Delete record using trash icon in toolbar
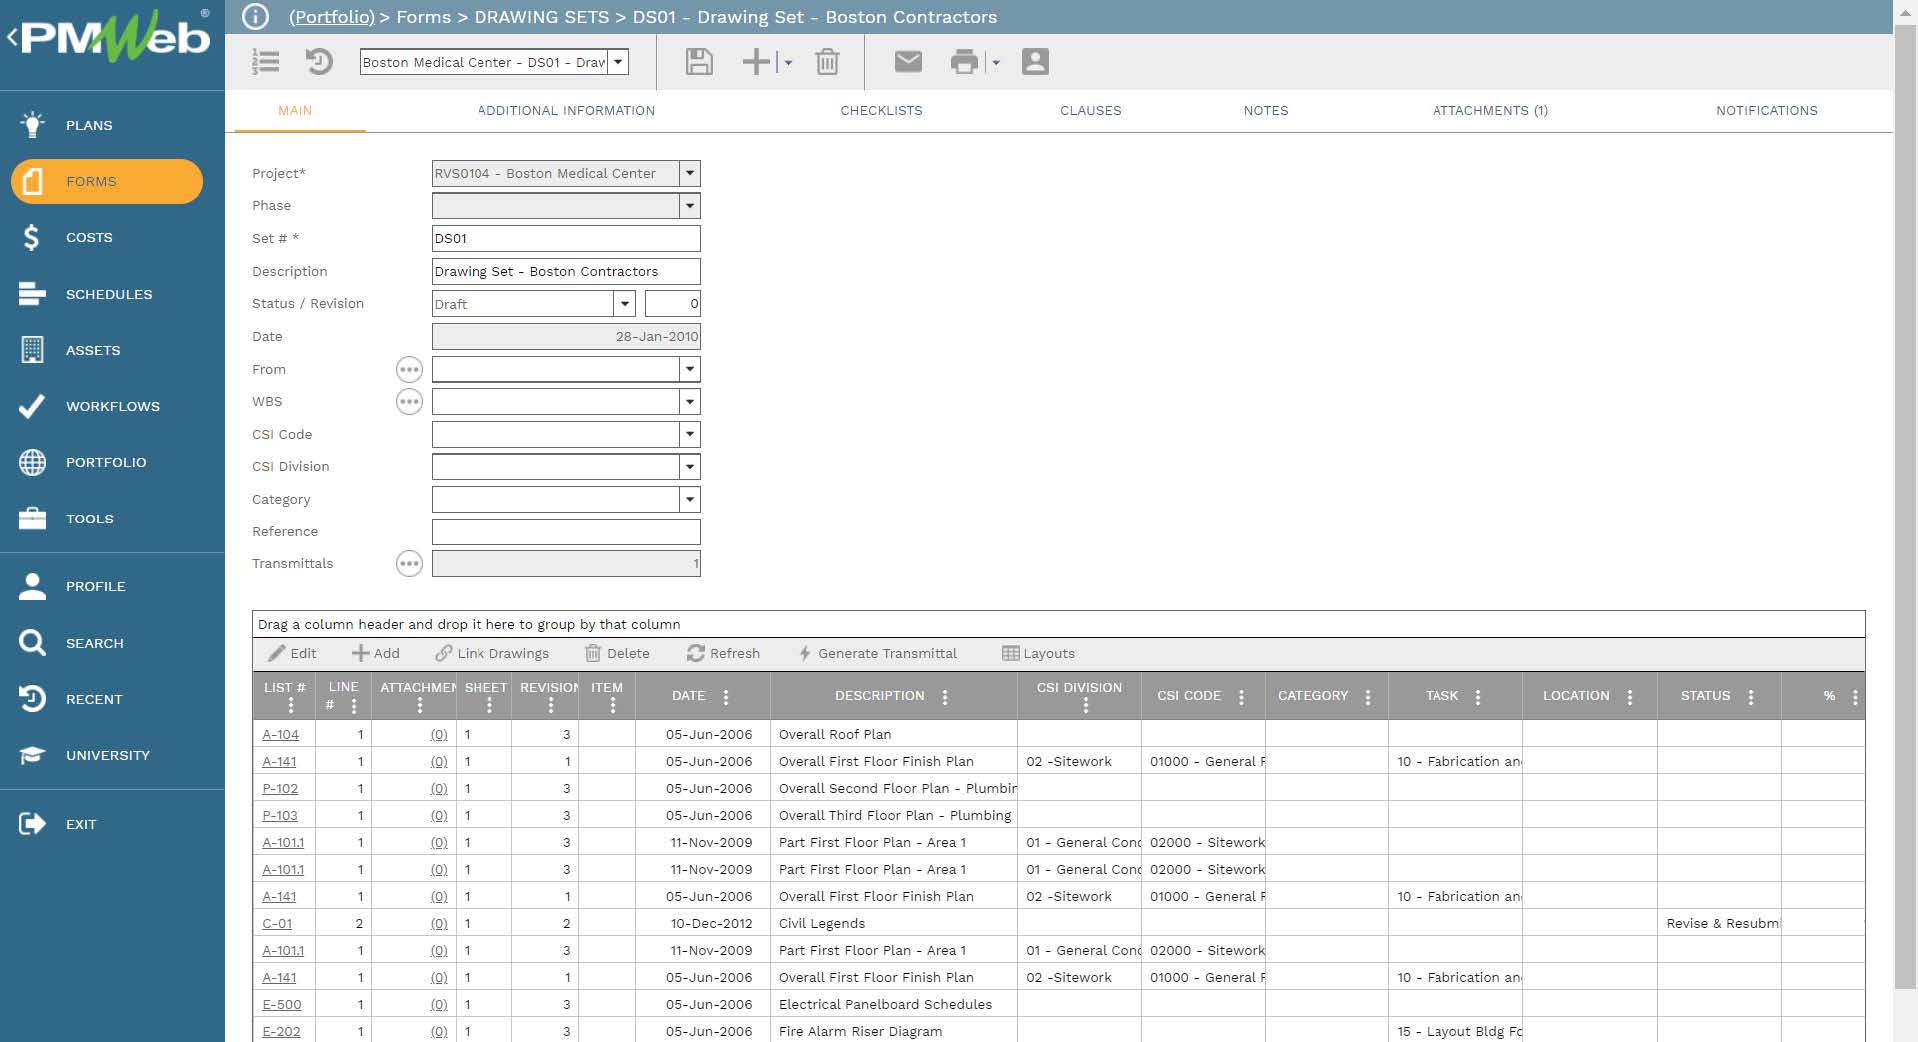Image resolution: width=1918 pixels, height=1042 pixels. point(827,62)
